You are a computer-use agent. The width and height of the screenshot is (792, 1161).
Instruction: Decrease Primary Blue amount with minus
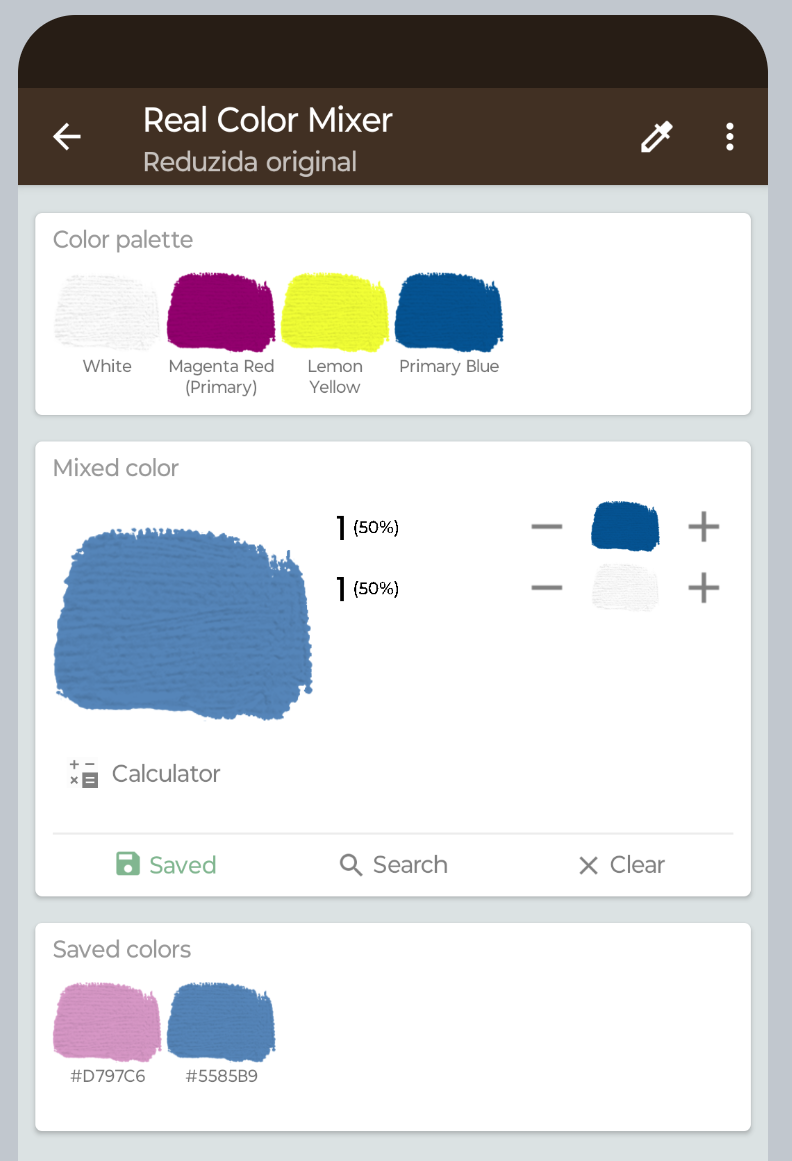pos(547,527)
